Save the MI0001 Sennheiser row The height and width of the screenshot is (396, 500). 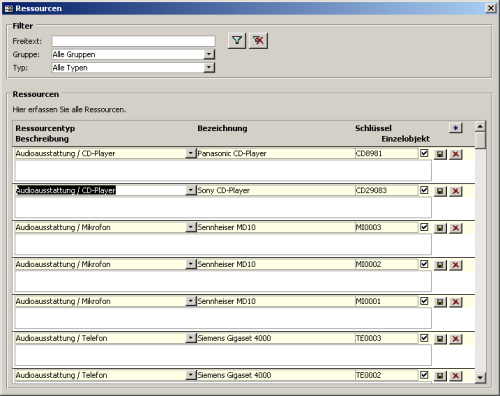(x=440, y=302)
